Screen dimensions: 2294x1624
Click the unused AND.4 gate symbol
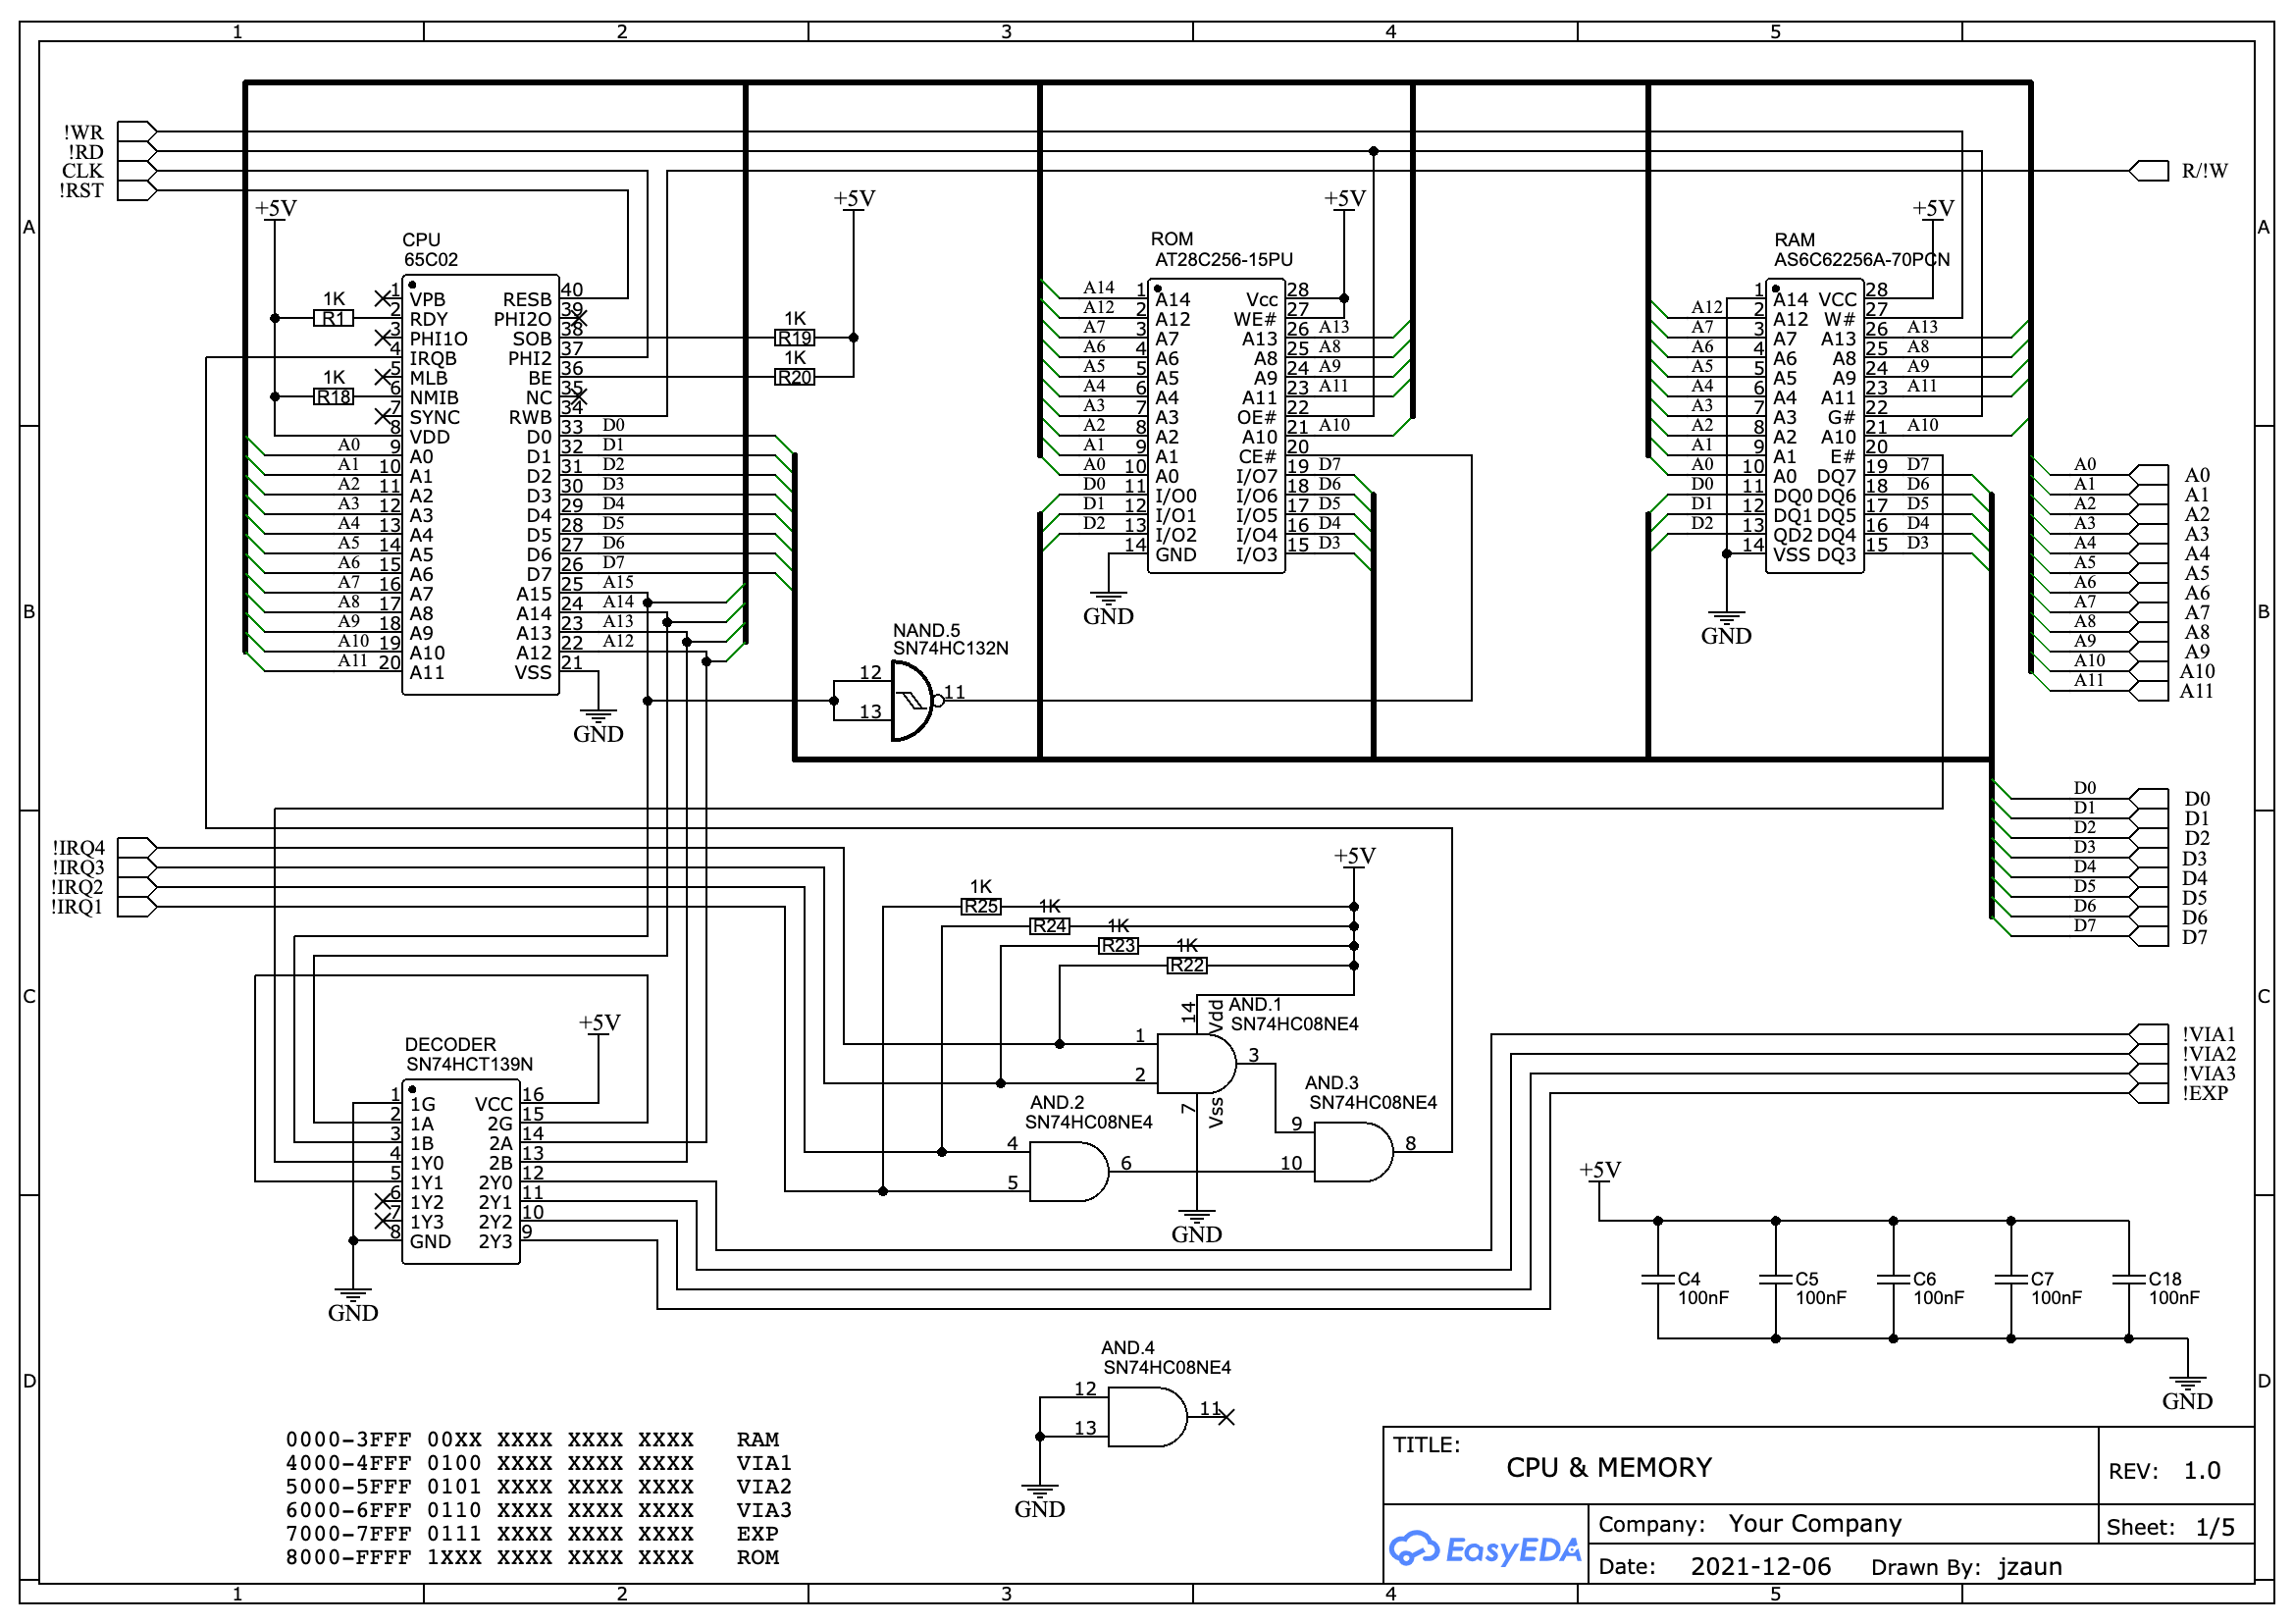(1145, 1417)
